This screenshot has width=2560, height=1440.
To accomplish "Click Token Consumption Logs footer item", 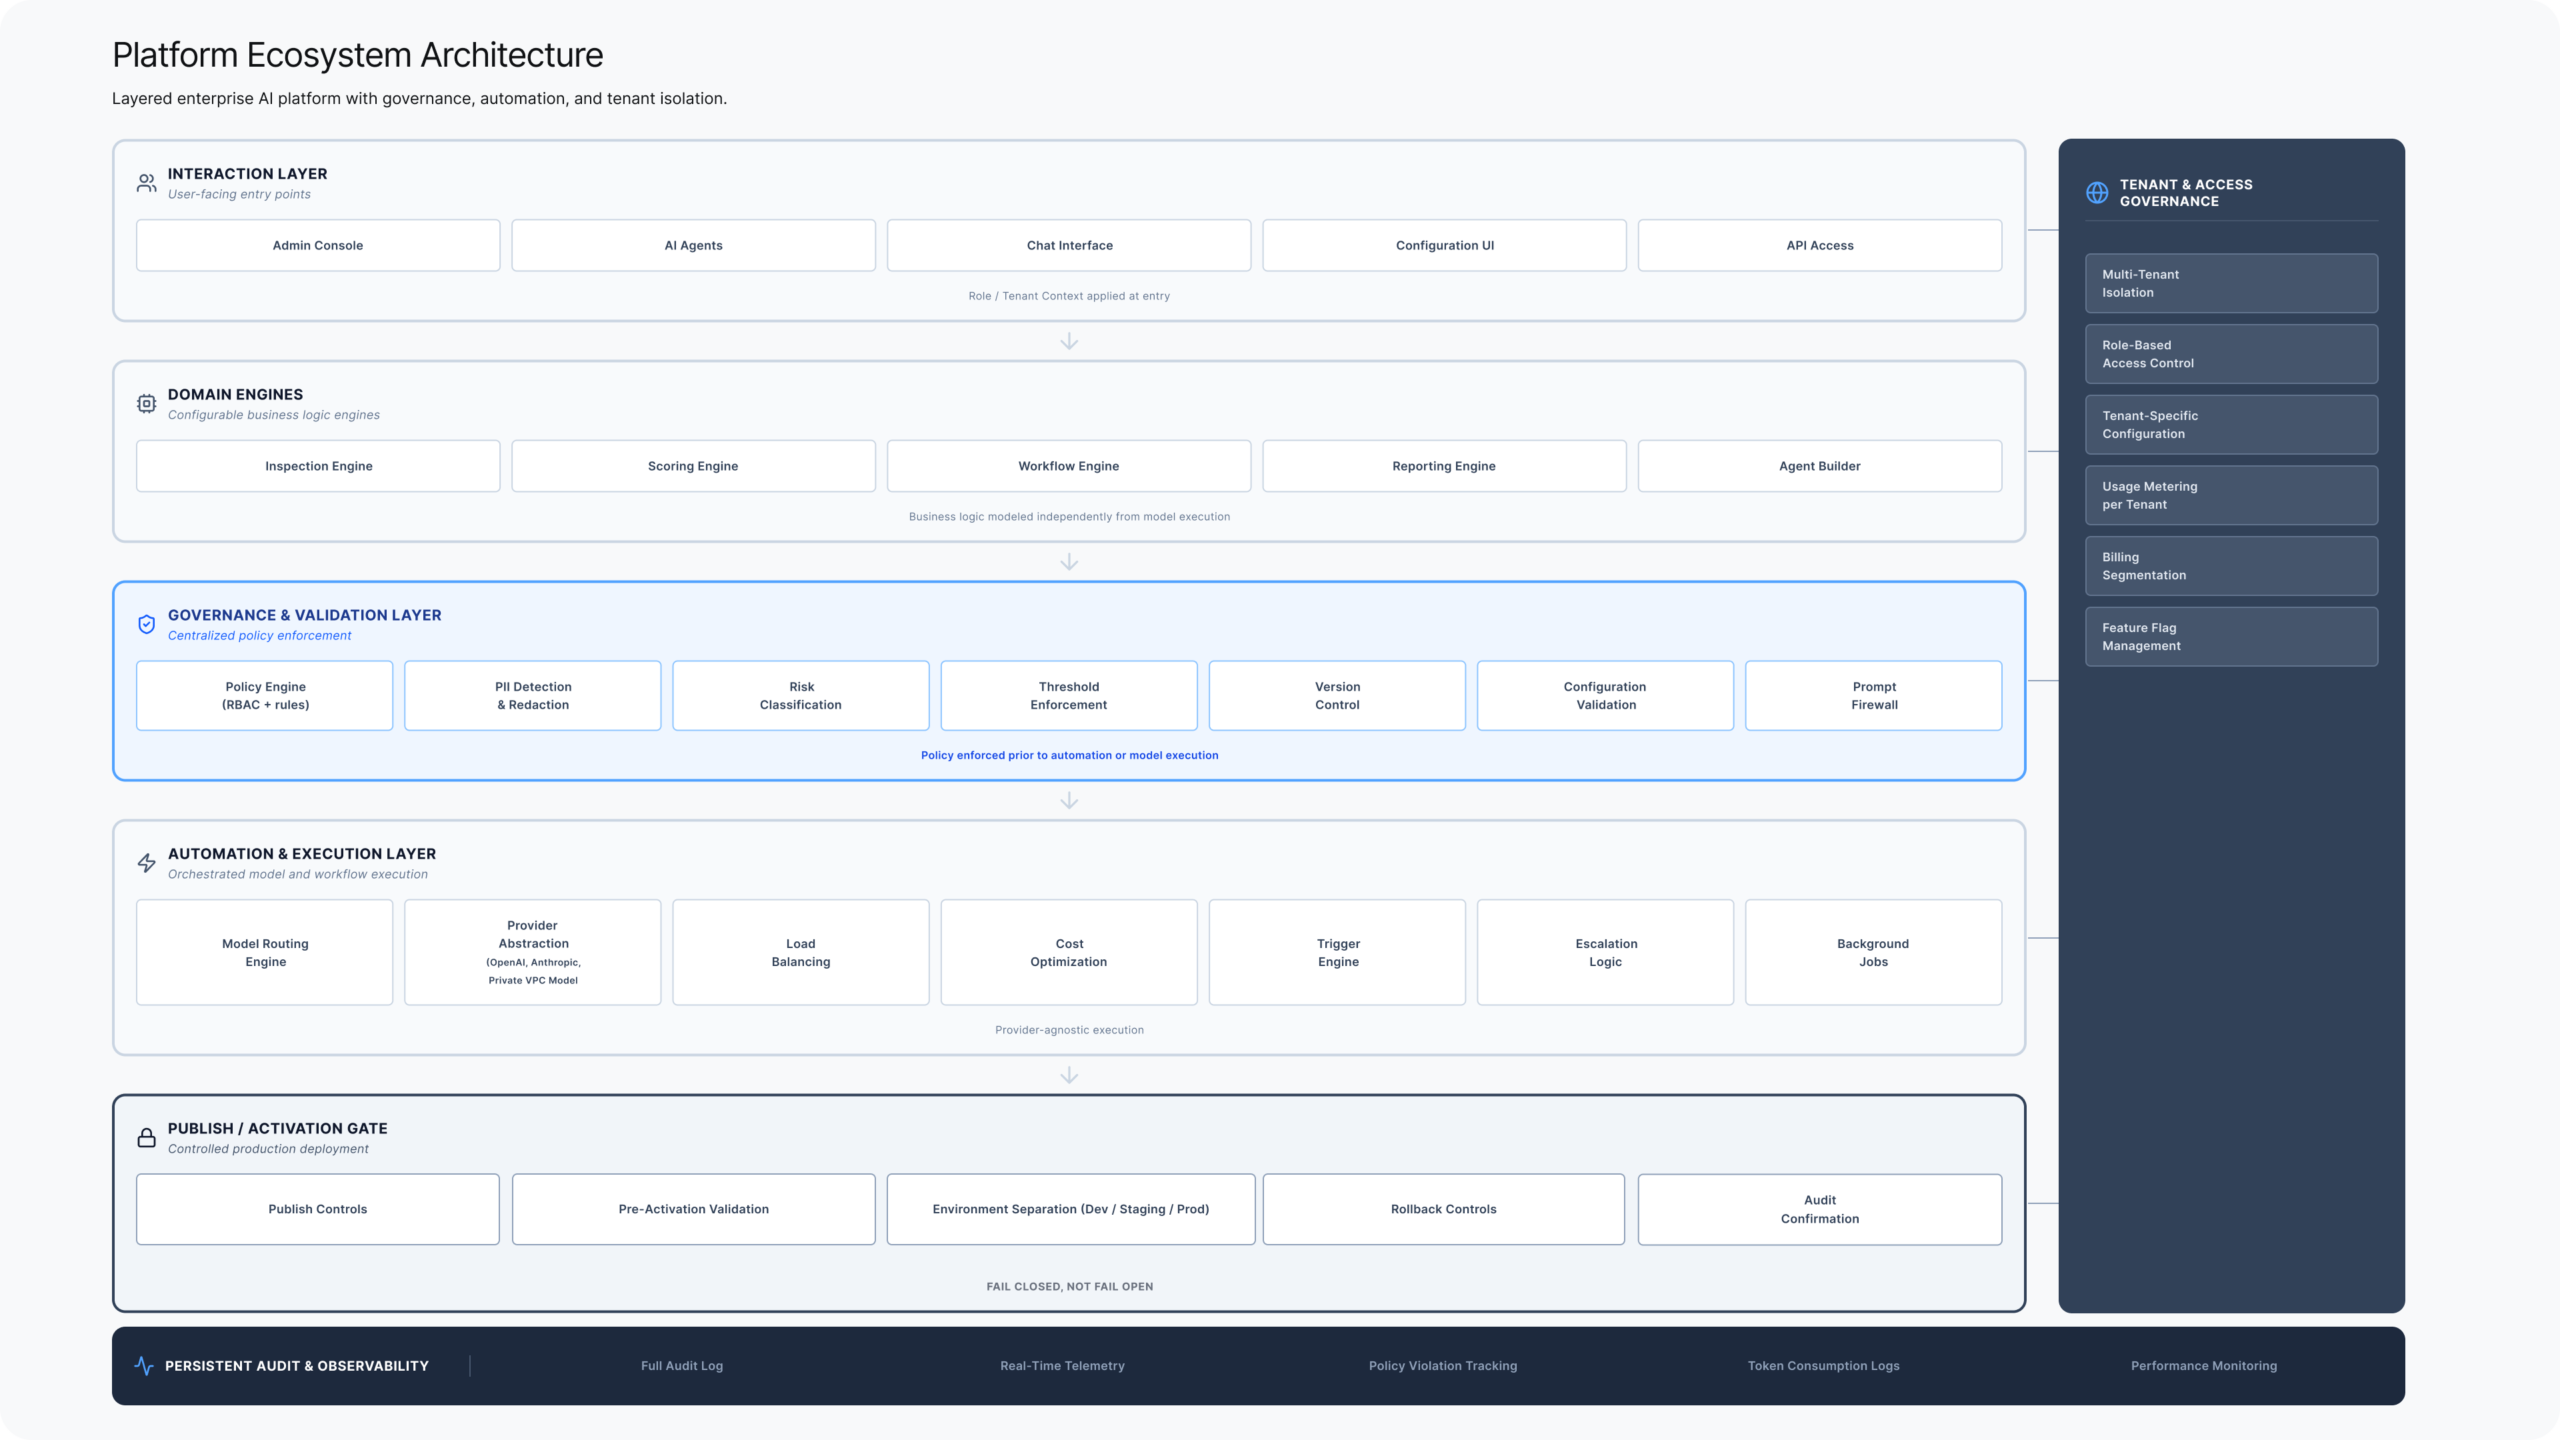I will point(1823,1366).
